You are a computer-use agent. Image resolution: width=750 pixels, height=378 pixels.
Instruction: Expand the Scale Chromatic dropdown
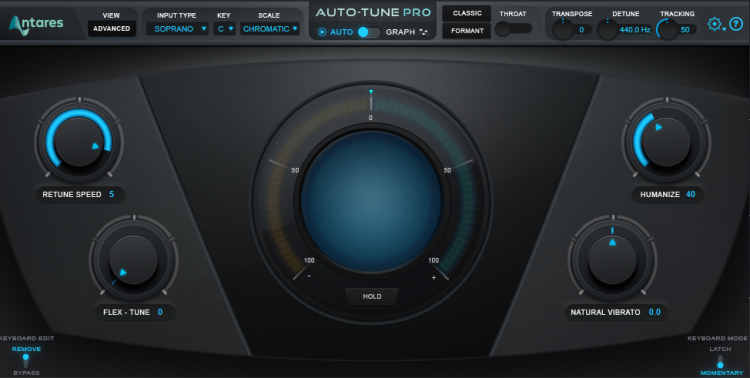[270, 29]
